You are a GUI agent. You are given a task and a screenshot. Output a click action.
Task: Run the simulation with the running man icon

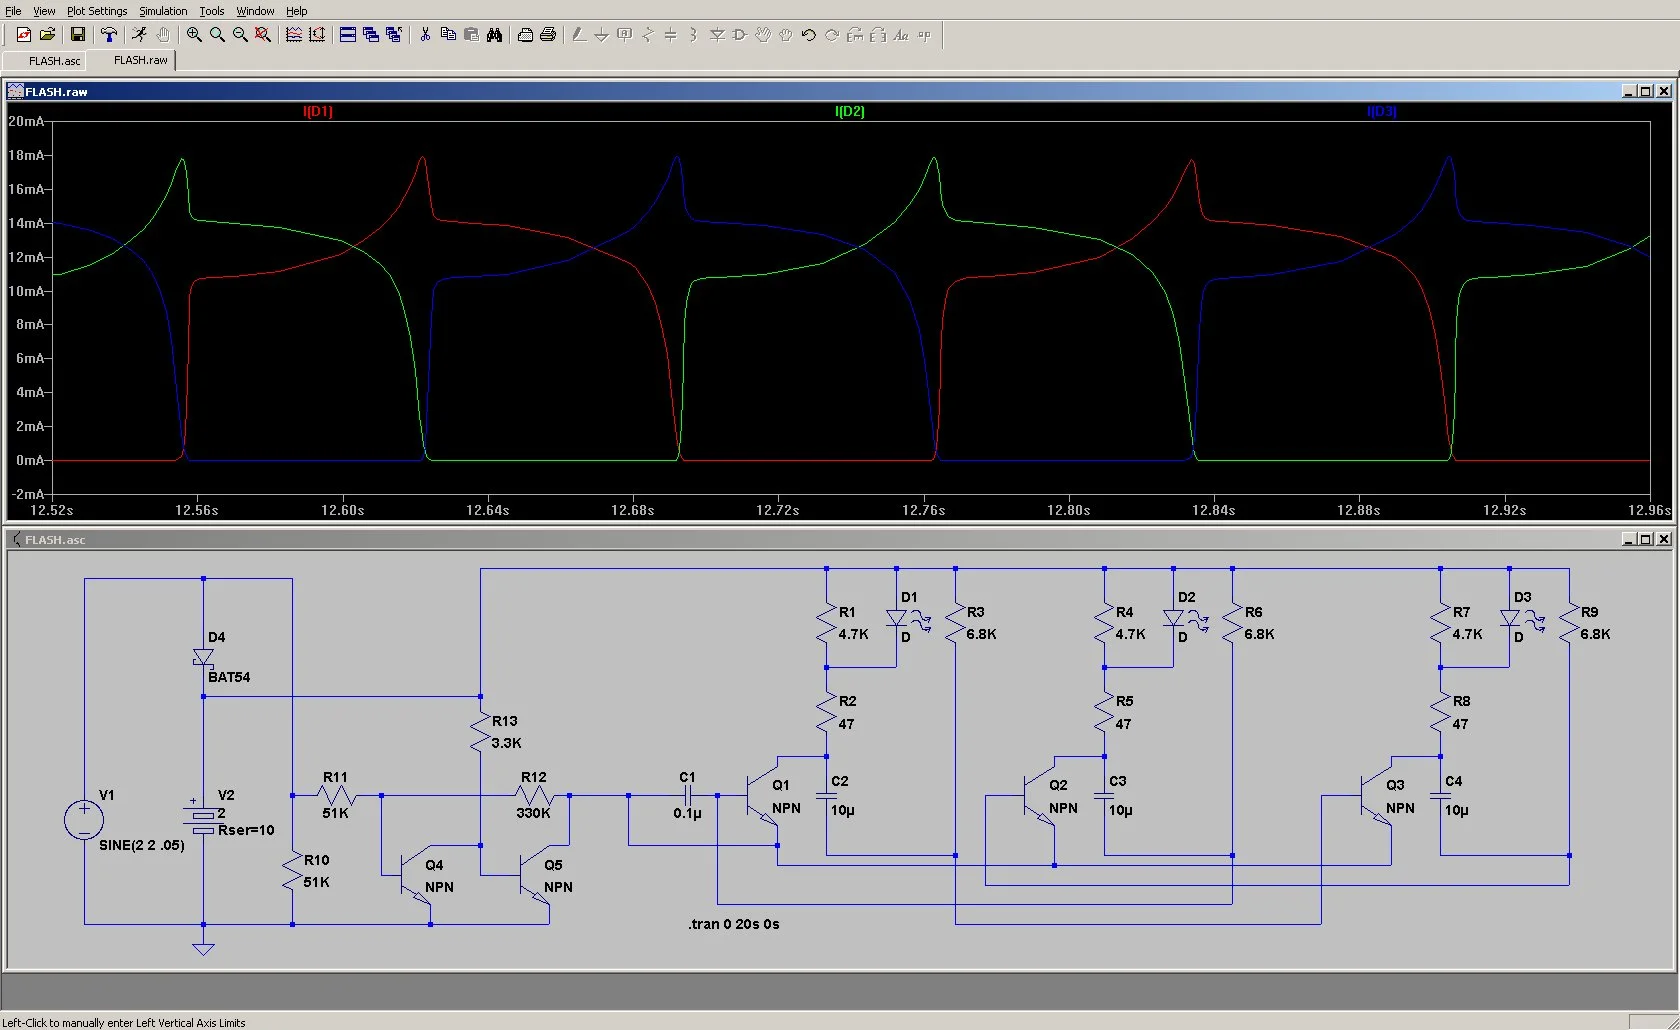click(x=139, y=35)
